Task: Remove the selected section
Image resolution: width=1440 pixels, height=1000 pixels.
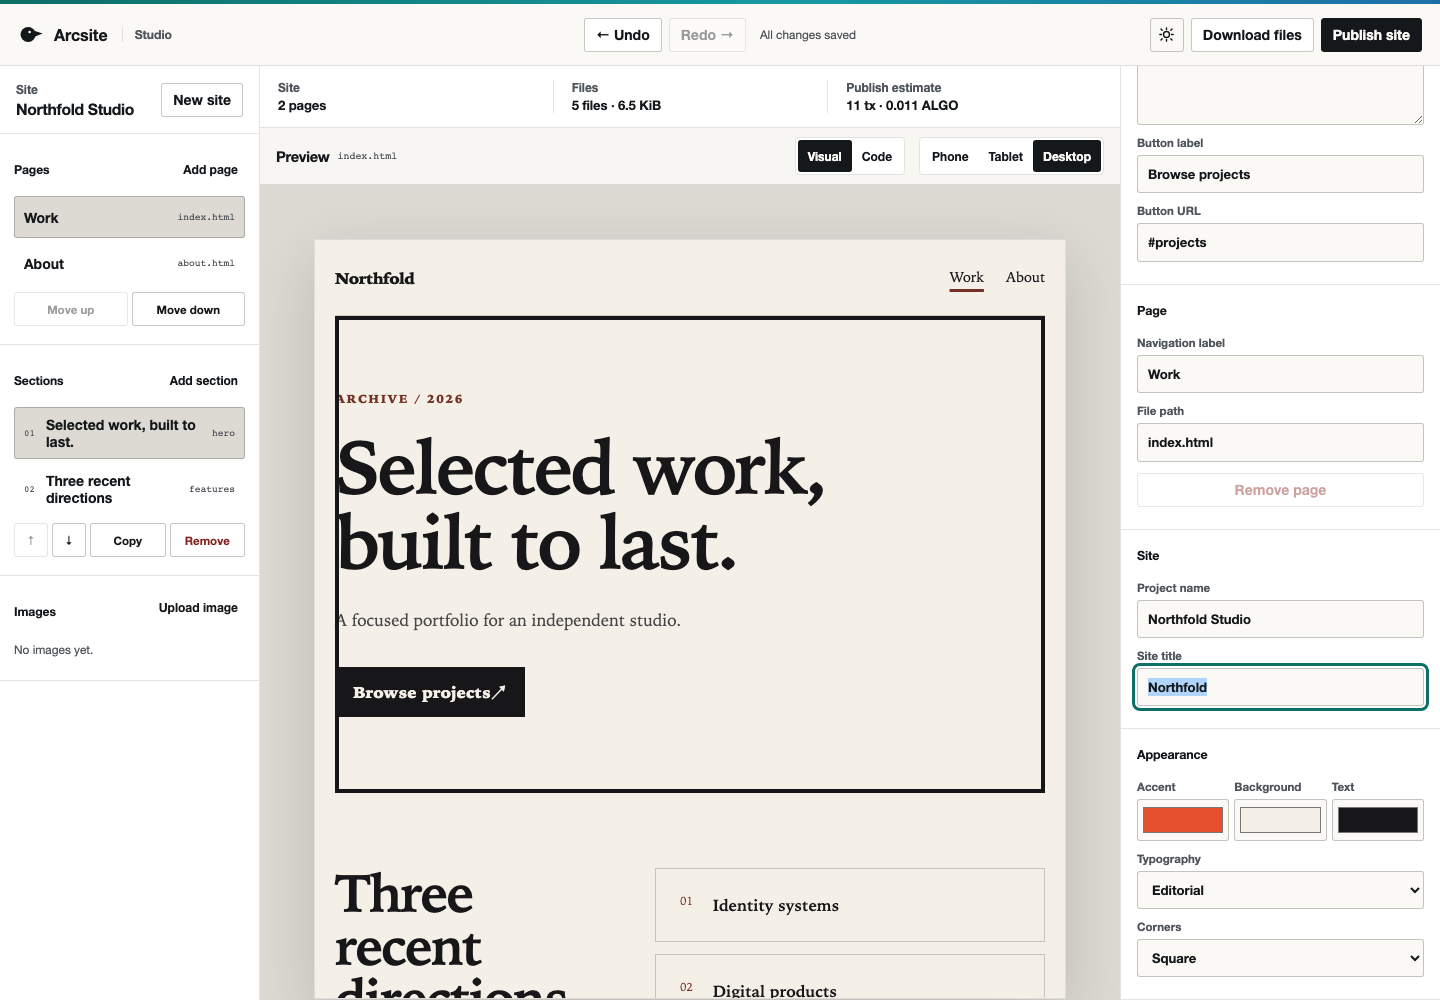Action: pyautogui.click(x=207, y=540)
